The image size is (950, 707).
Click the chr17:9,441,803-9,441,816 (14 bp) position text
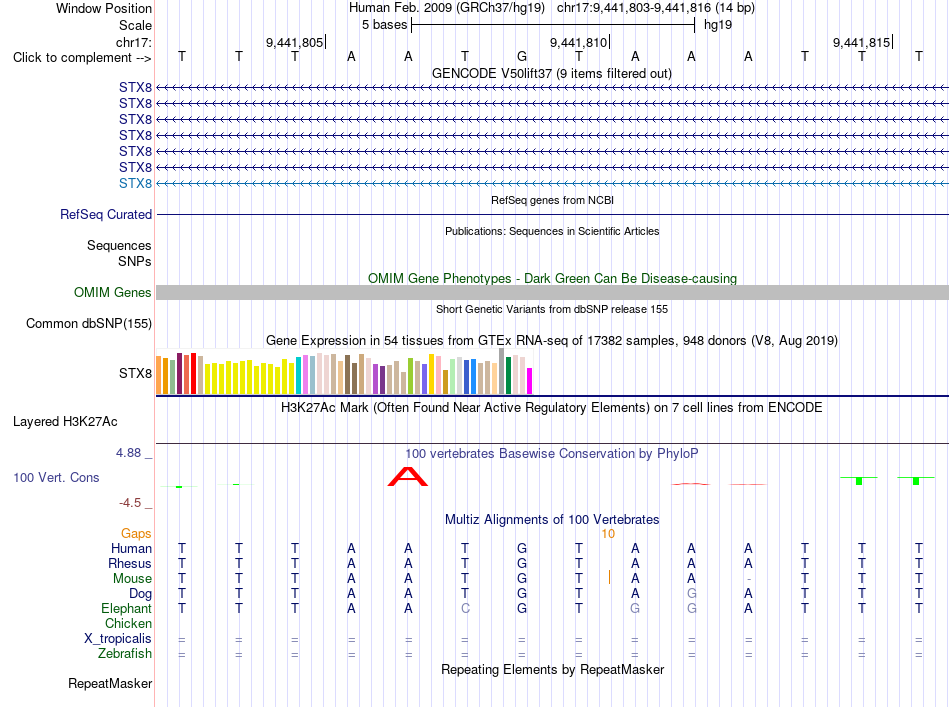(656, 8)
